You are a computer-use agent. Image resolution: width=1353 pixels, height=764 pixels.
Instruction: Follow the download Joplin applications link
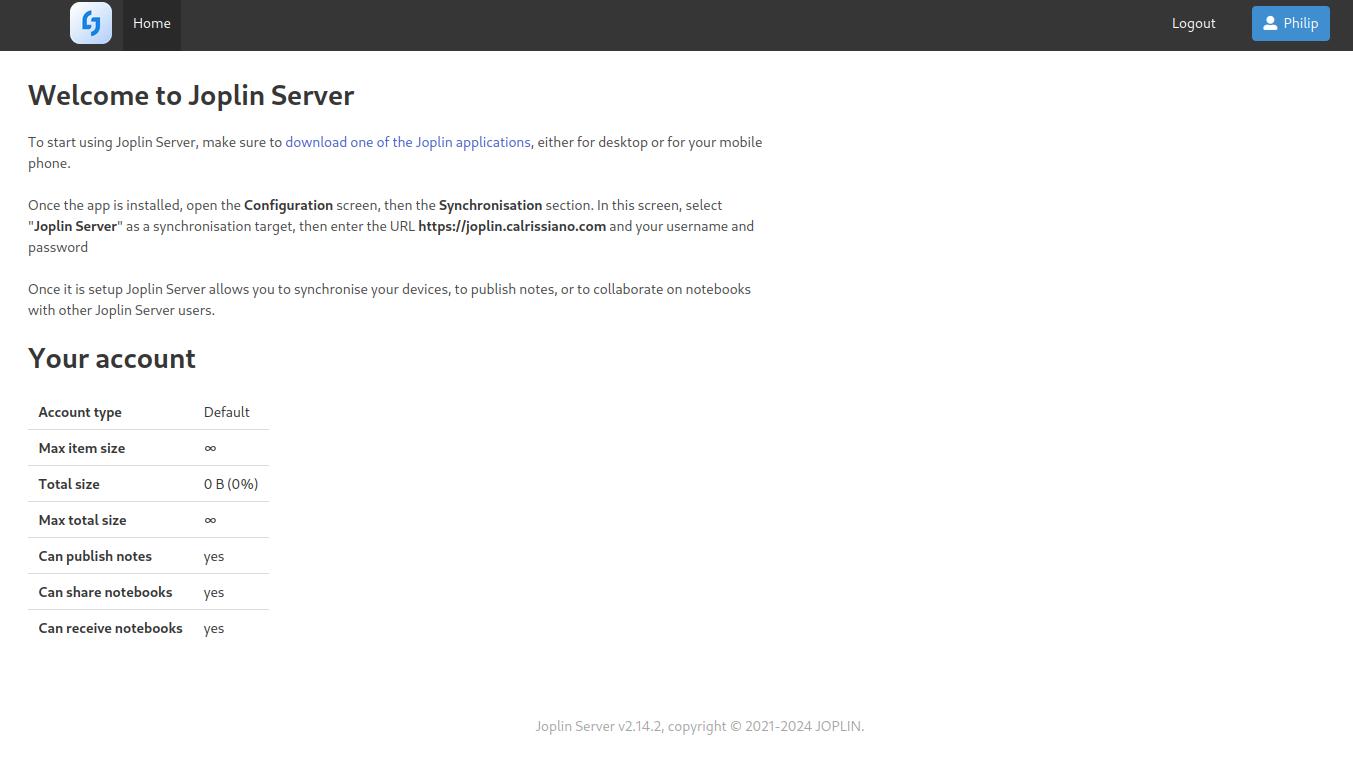click(408, 142)
